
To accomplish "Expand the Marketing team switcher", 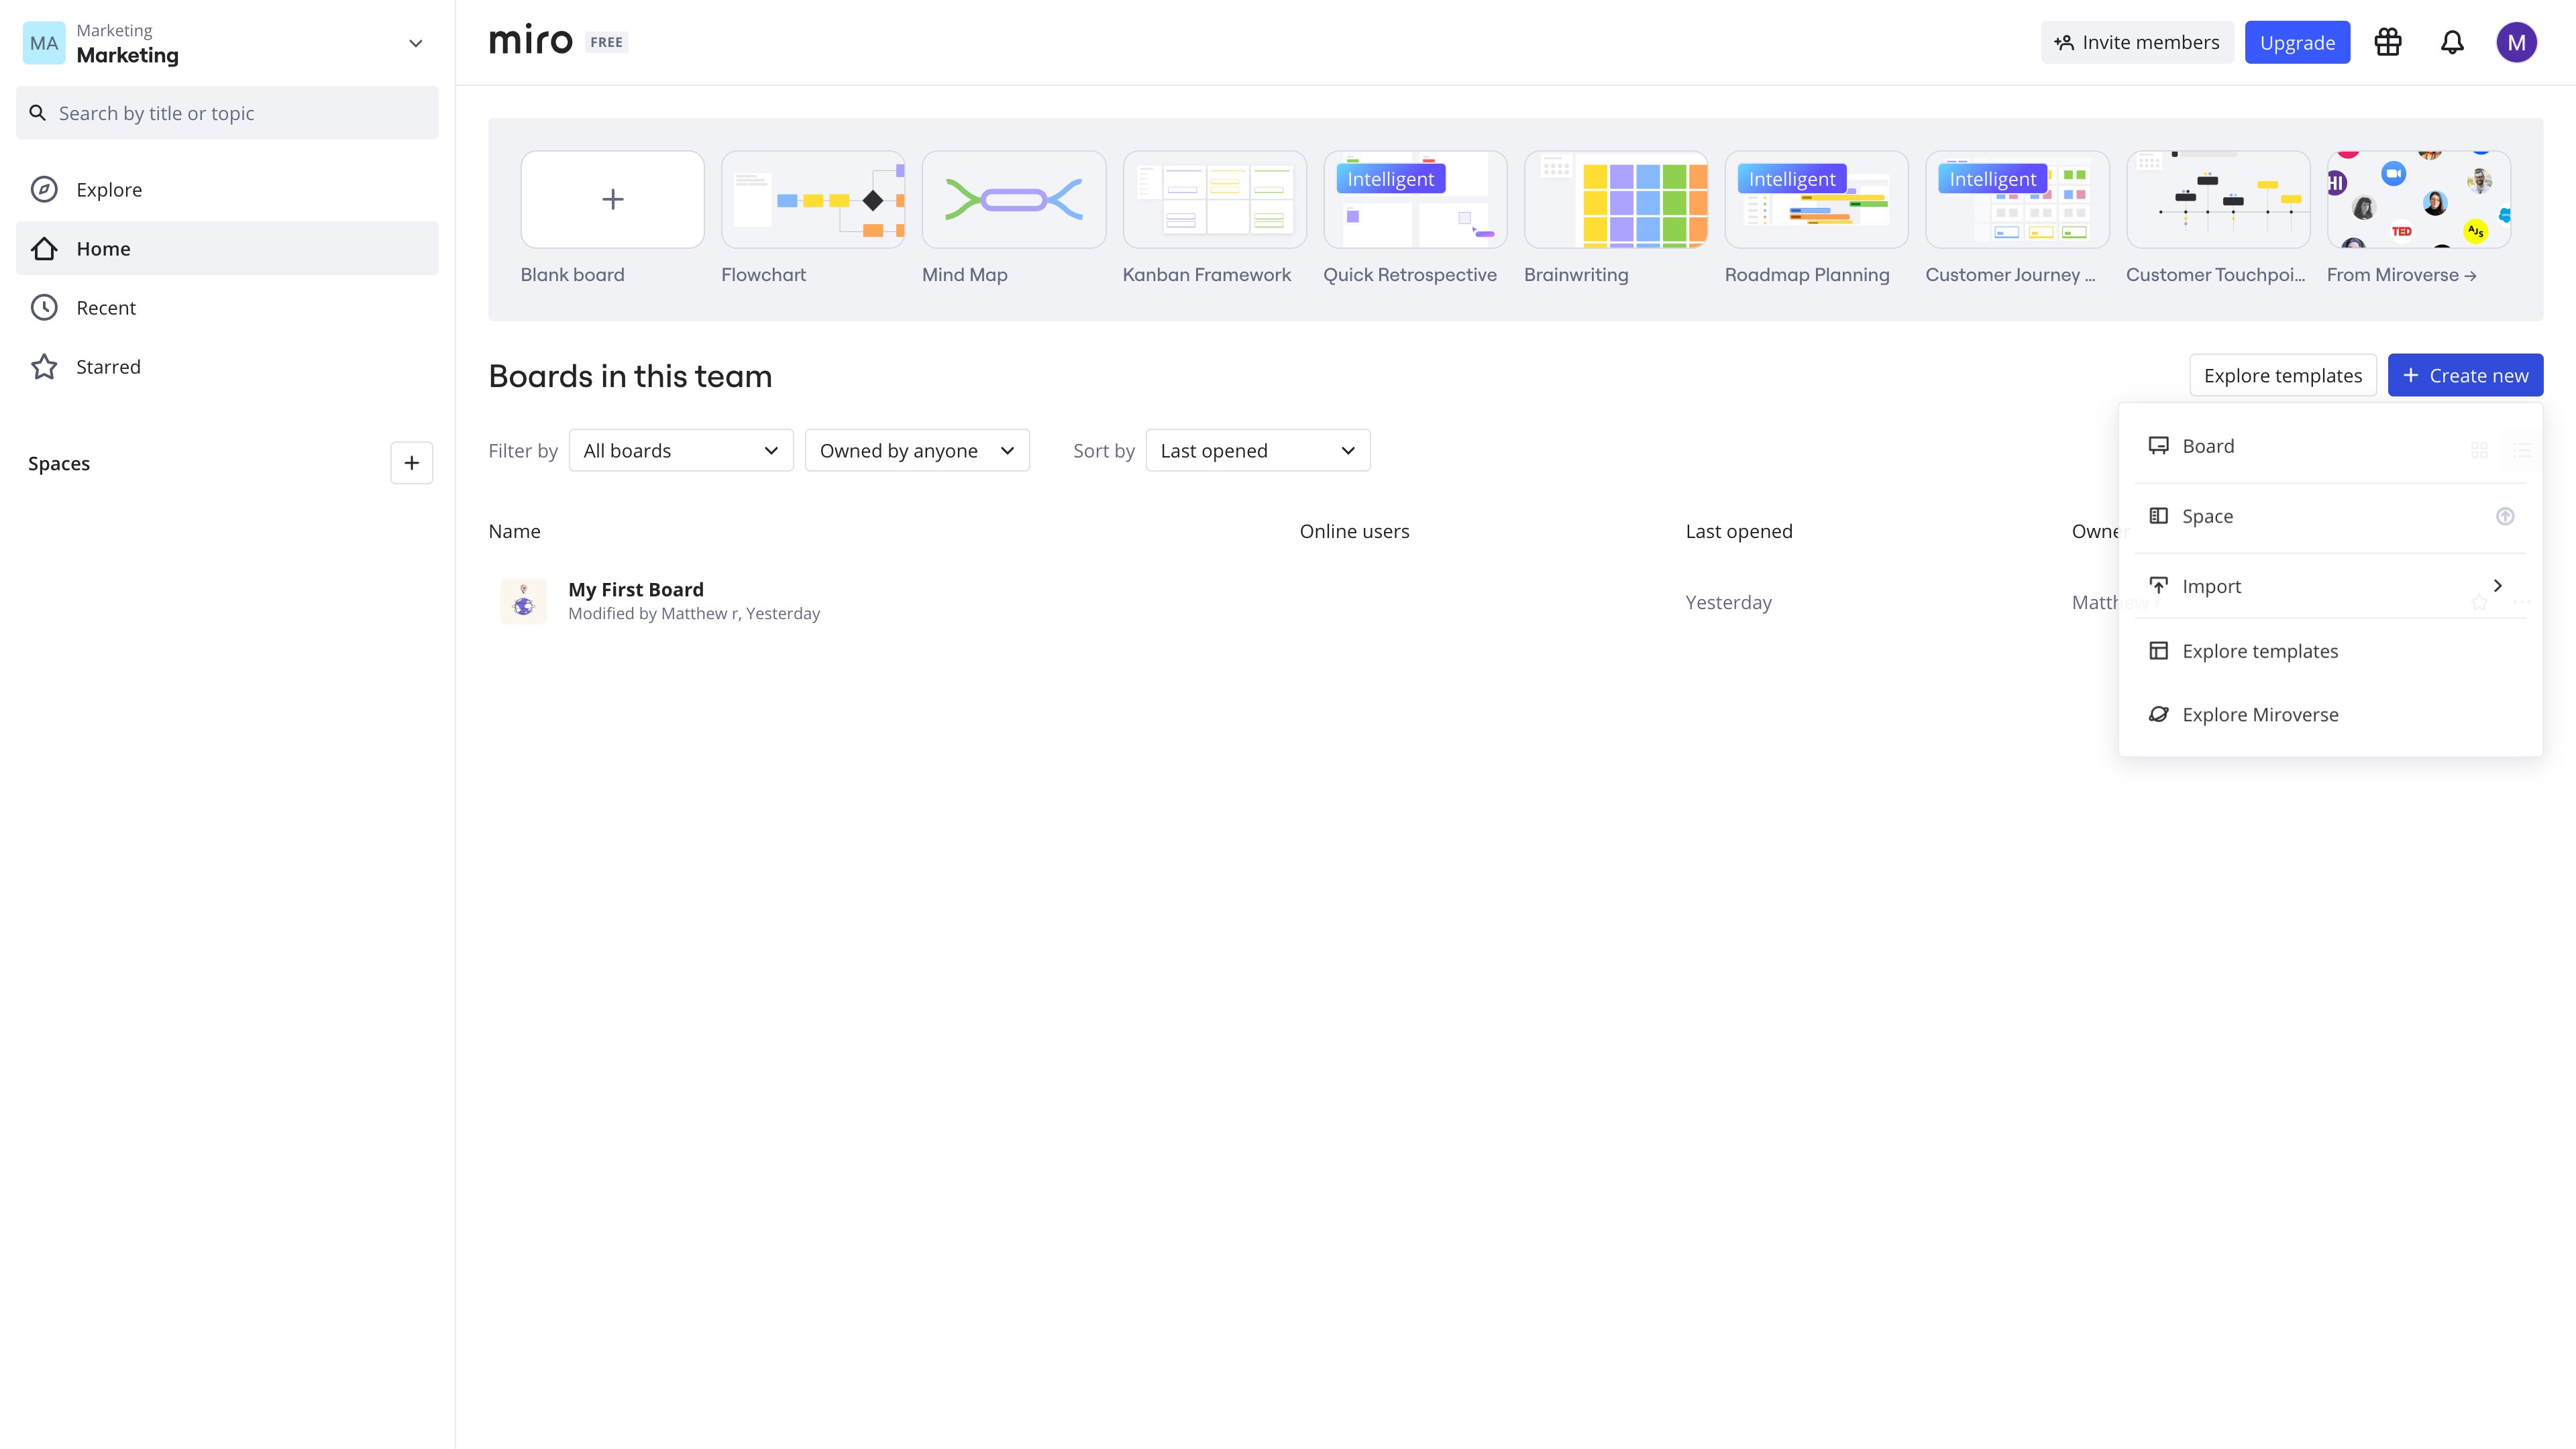I will 416,43.
